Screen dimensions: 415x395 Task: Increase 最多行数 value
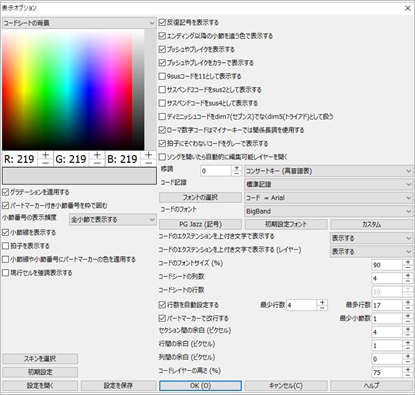(x=408, y=302)
